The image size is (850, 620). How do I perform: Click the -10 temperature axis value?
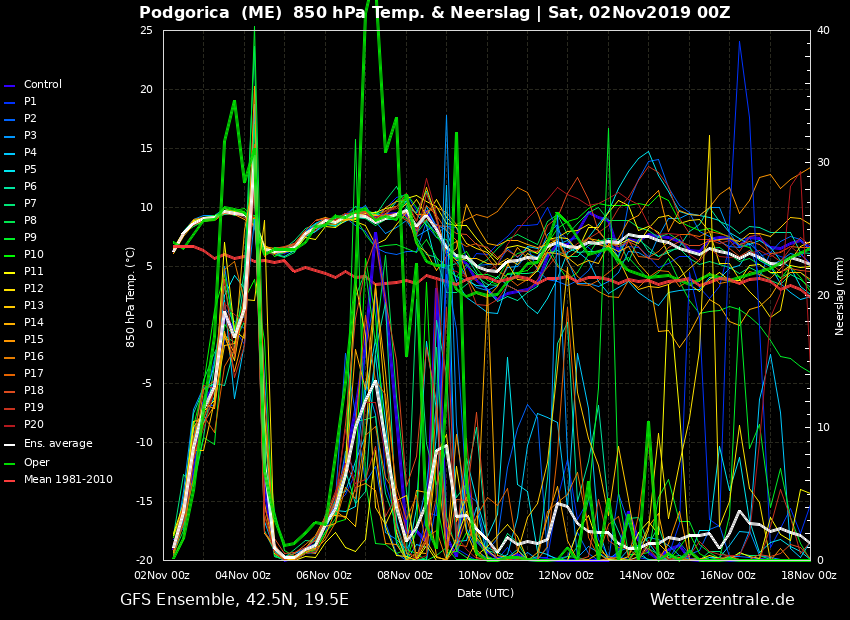pyautogui.click(x=145, y=443)
